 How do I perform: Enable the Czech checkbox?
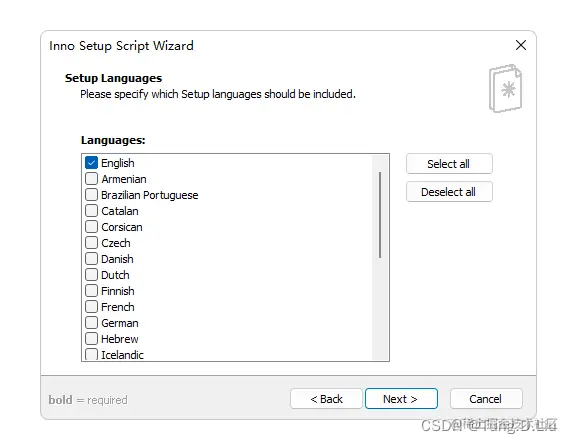click(x=91, y=243)
